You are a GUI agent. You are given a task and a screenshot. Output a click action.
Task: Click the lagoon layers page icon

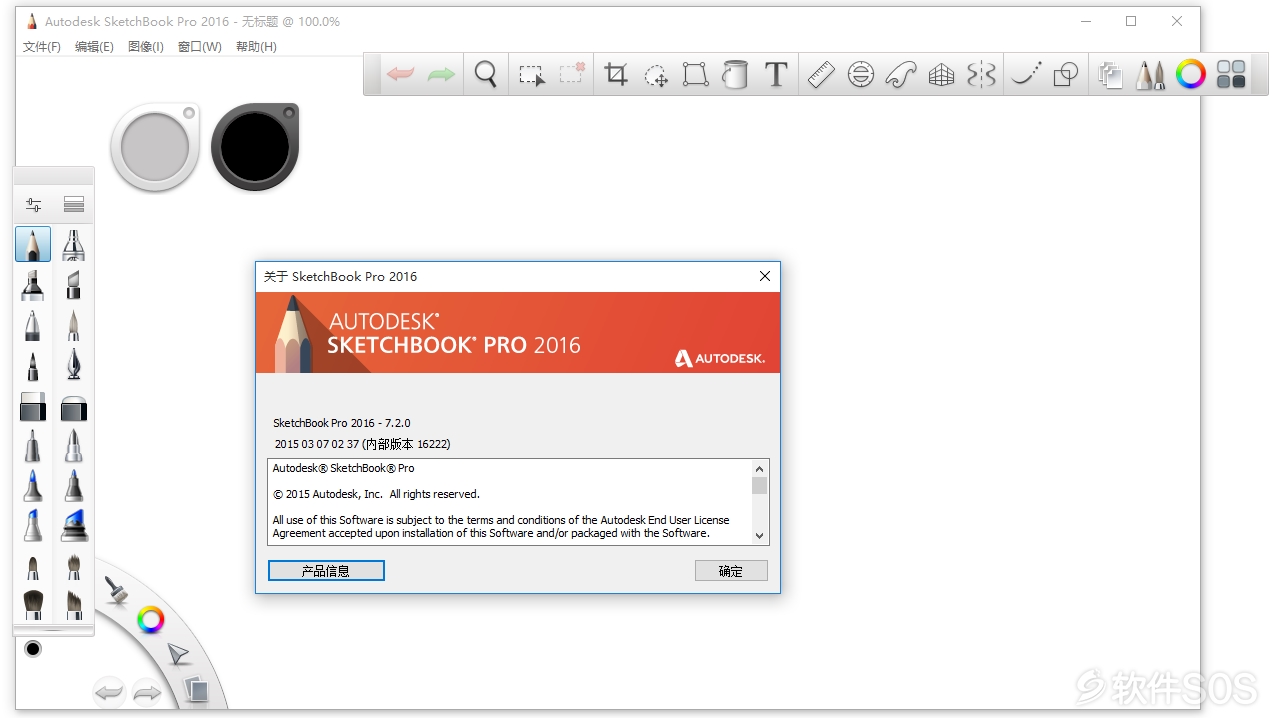(197, 689)
